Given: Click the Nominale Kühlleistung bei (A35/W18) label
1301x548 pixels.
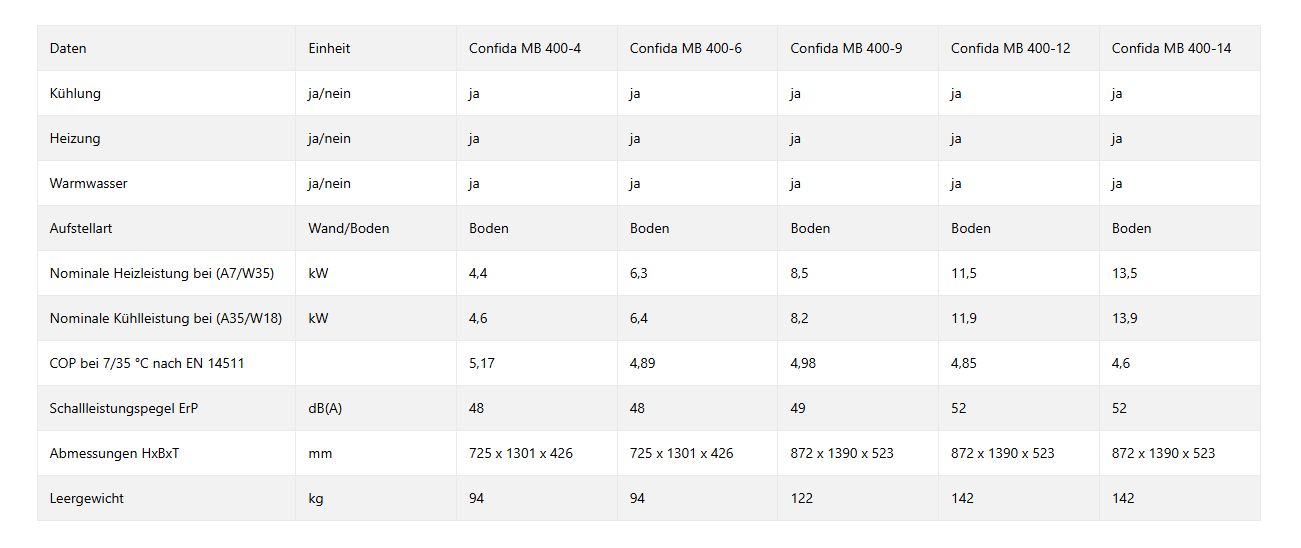Looking at the screenshot, I should 166,318.
